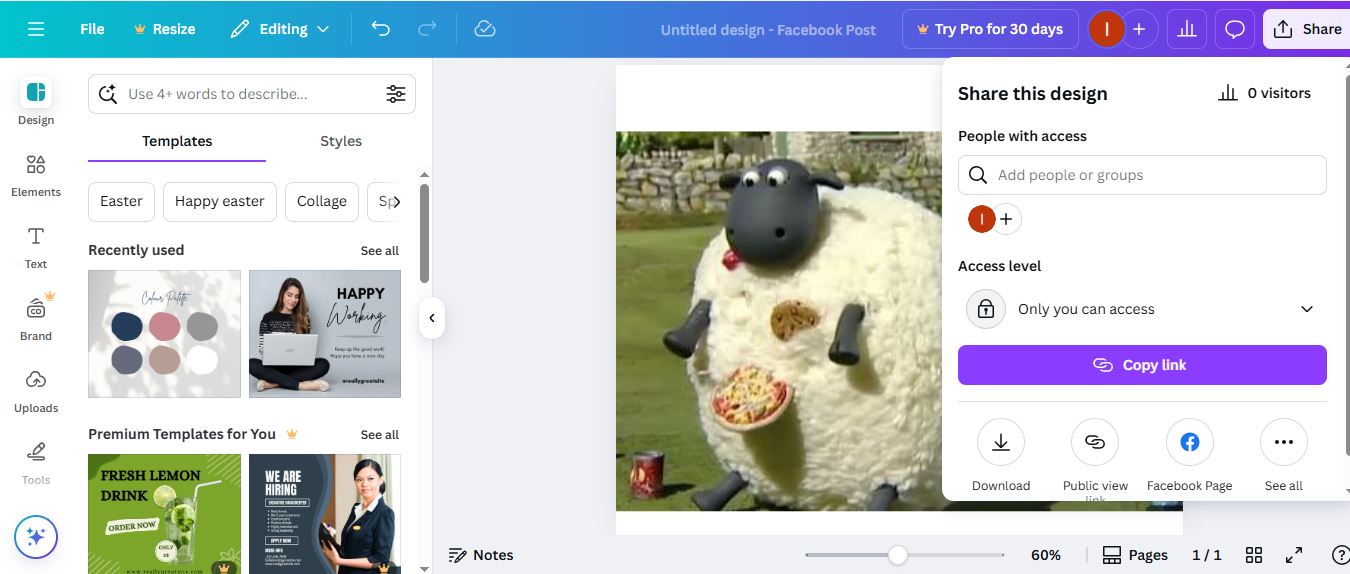
Task: Undo the last action
Action: pos(380,29)
